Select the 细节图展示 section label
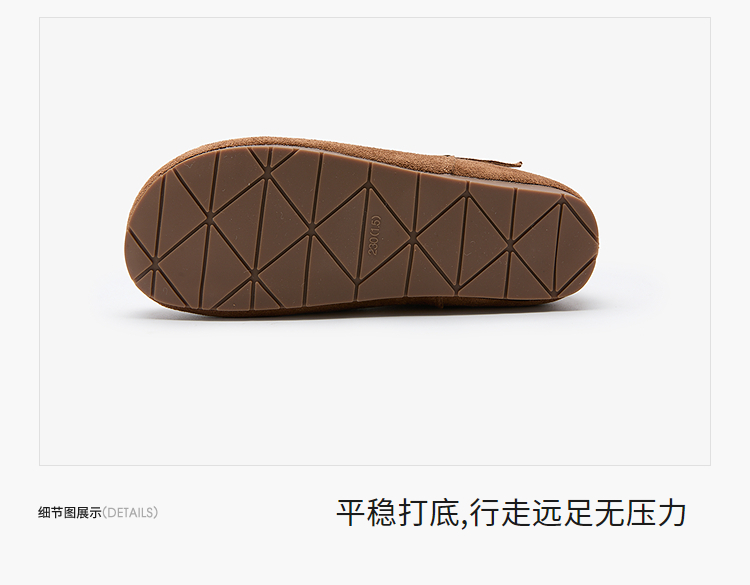The width and height of the screenshot is (750, 585). coord(70,513)
